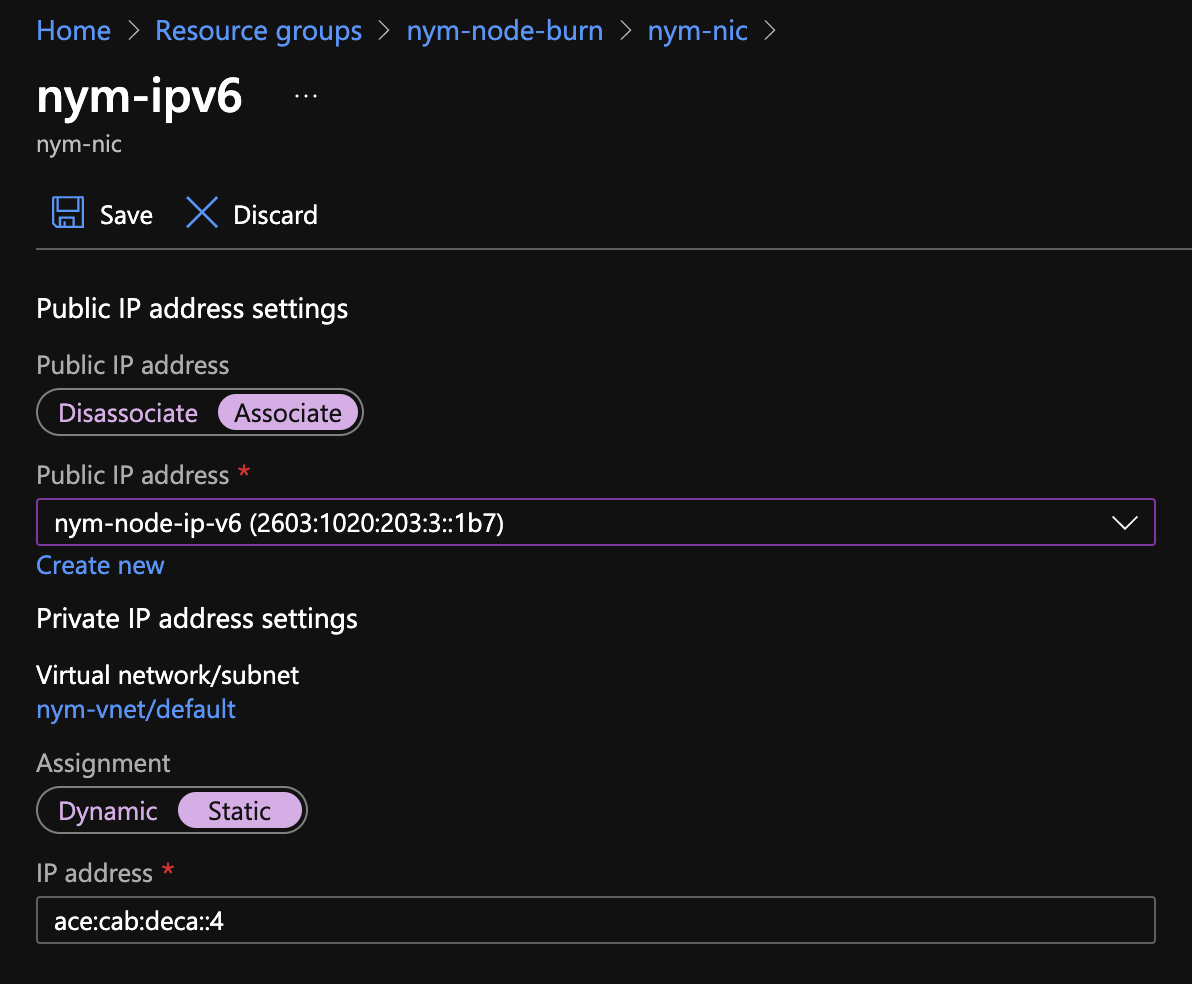The image size is (1192, 984).
Task: Return to nym-nic using the breadcrumb
Action: point(697,30)
